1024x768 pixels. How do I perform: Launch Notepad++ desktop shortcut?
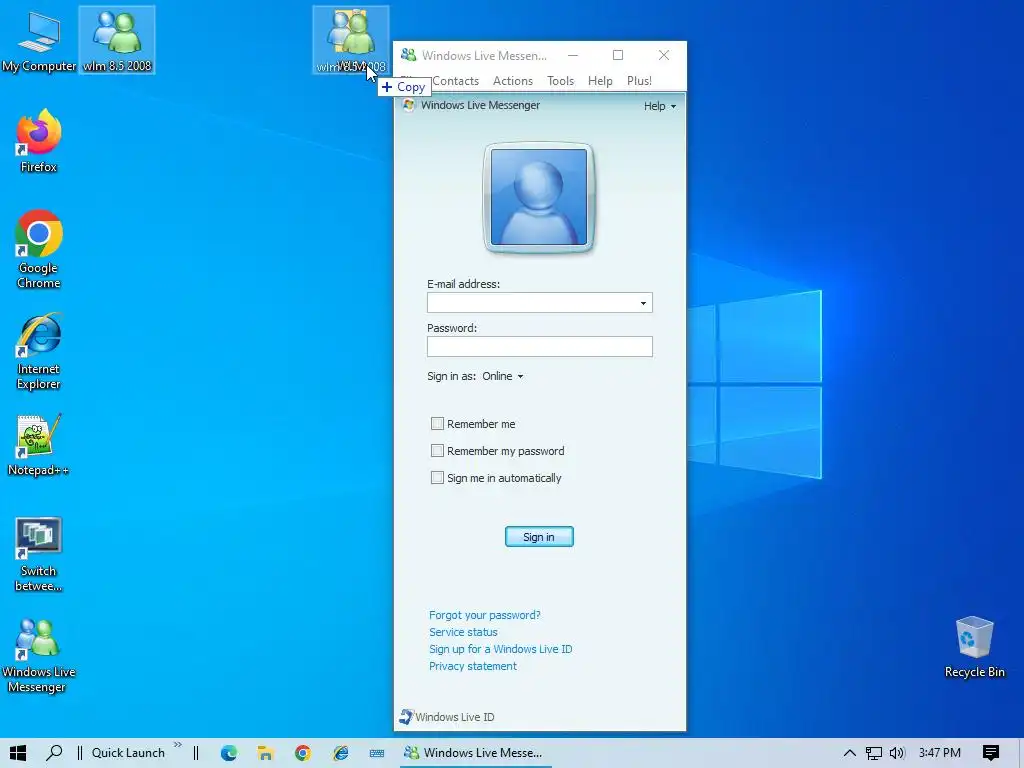(39, 445)
